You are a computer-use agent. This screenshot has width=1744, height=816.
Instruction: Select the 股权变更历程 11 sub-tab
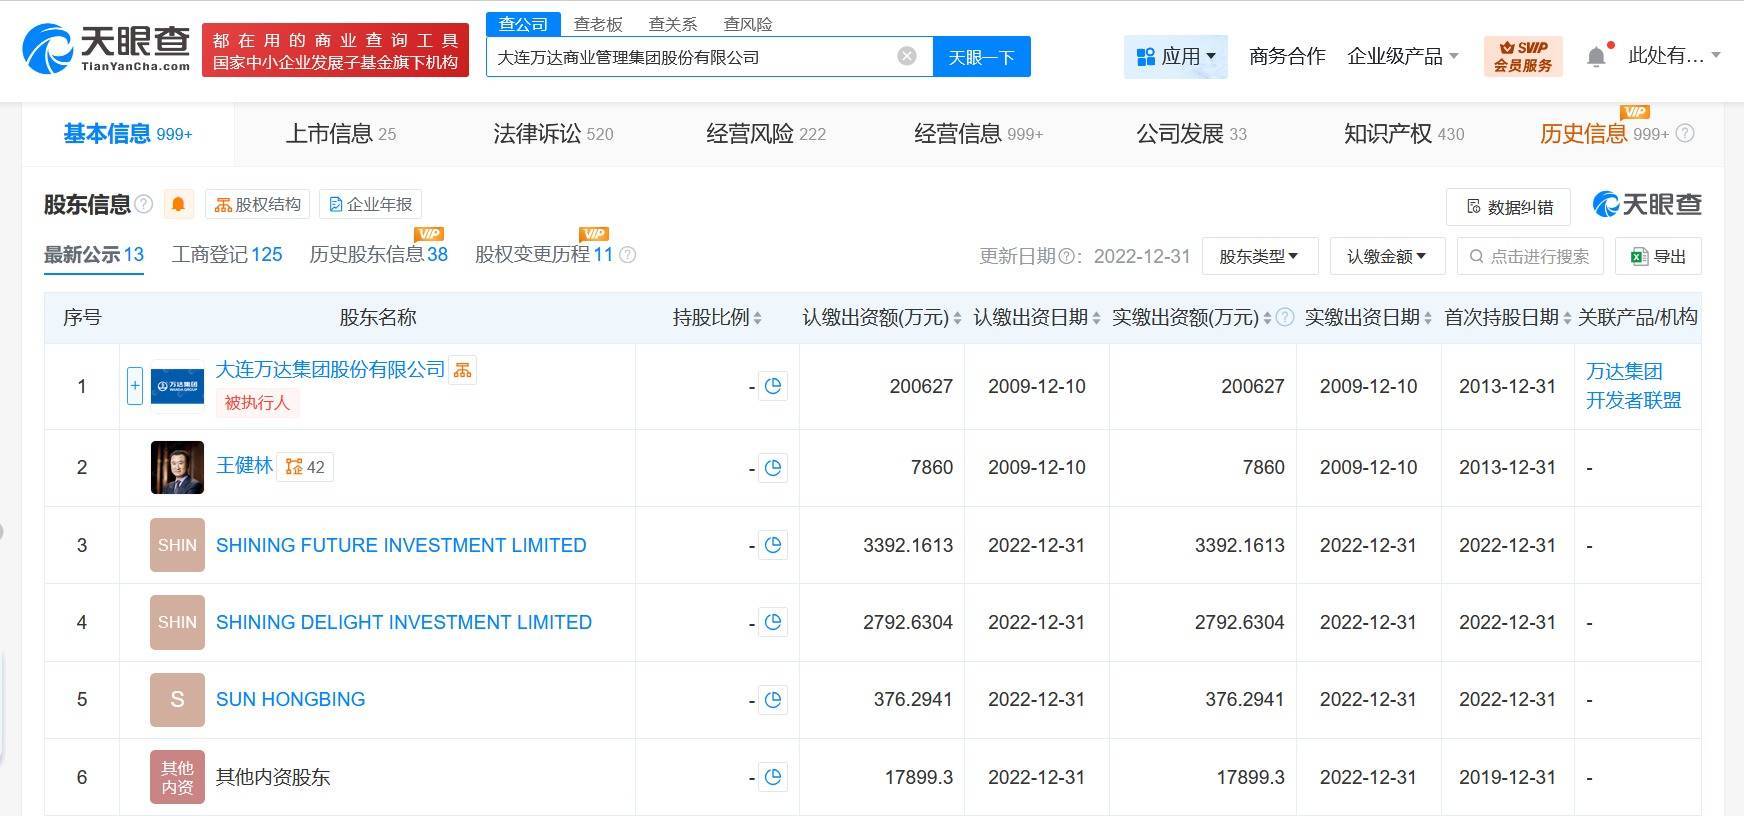543,254
